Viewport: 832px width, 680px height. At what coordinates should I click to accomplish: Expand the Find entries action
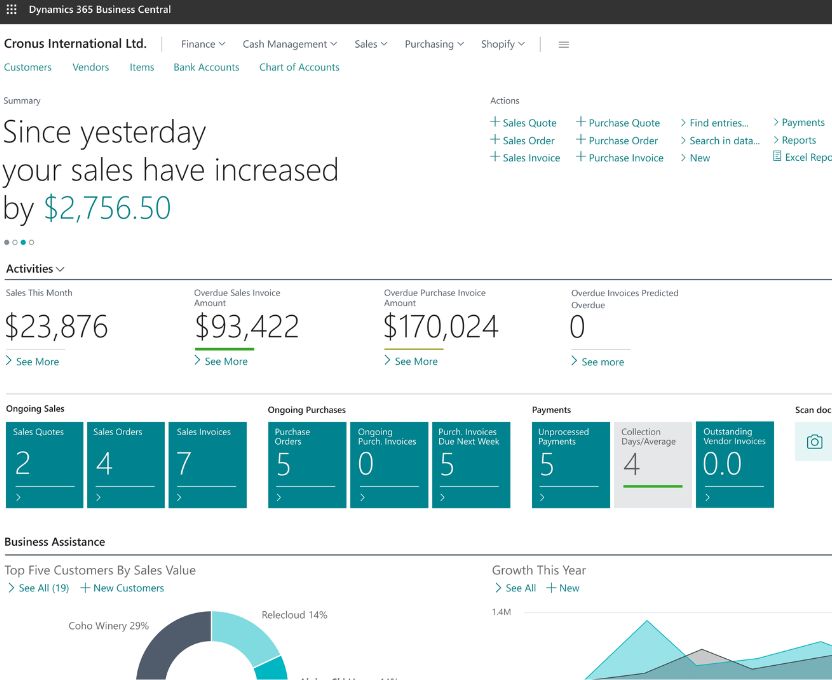[714, 123]
